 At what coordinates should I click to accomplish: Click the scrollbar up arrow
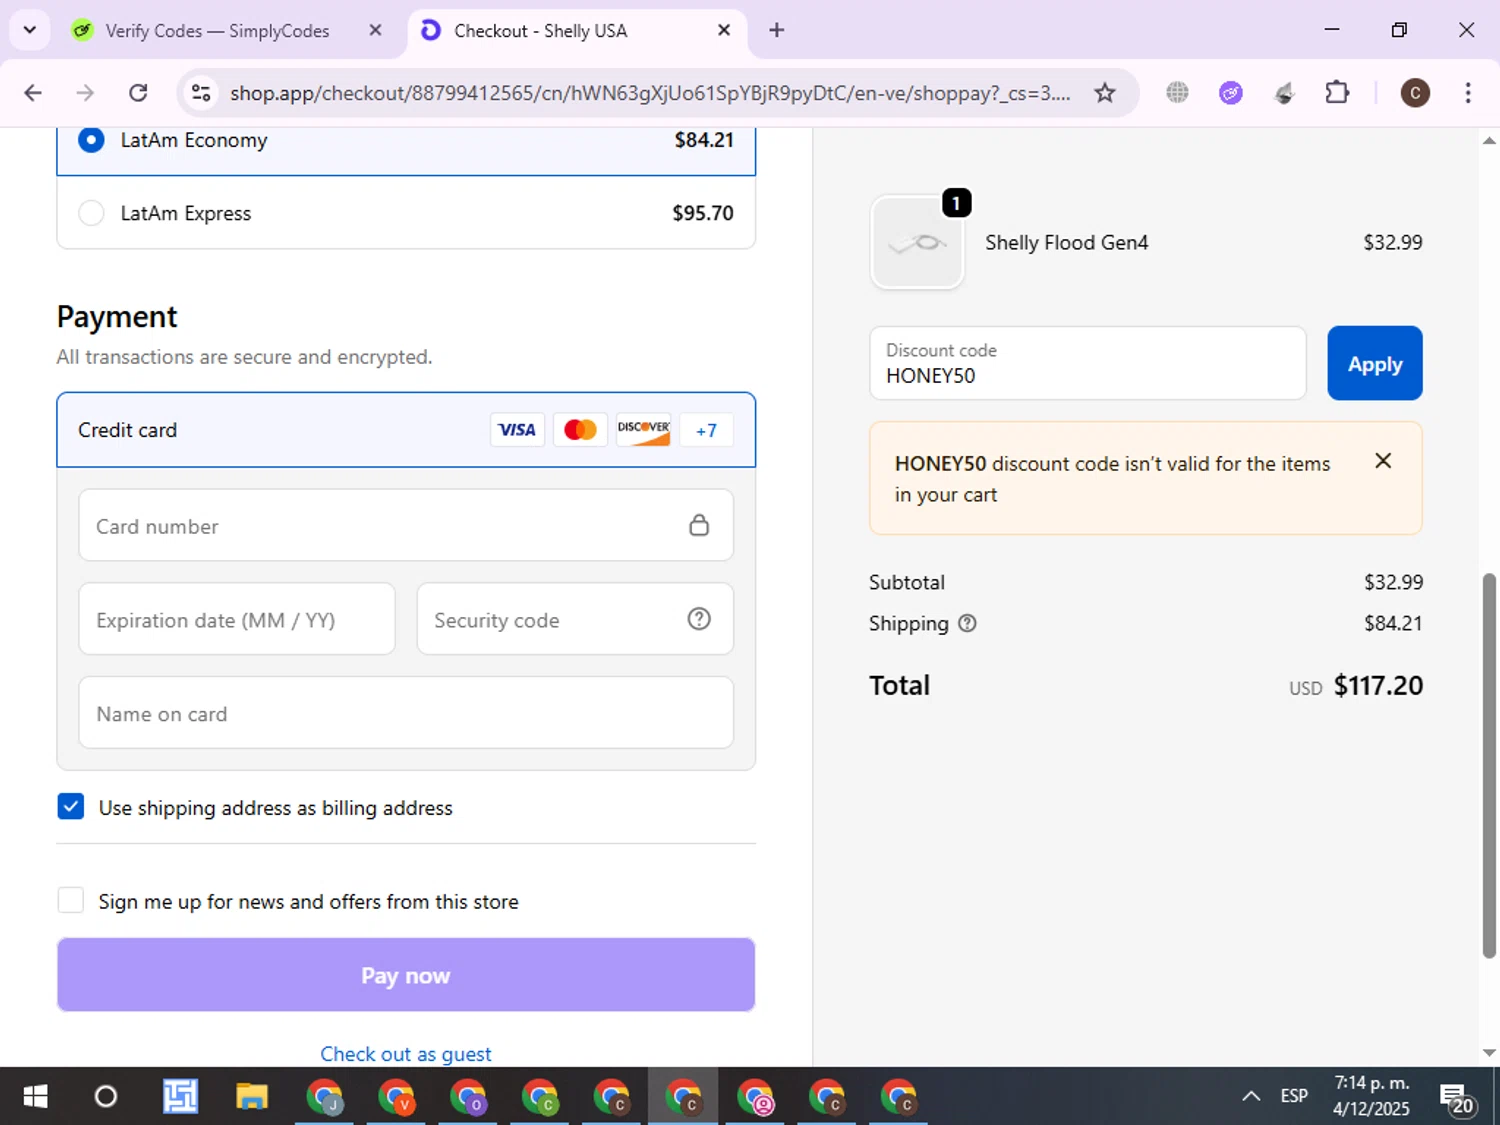tap(1489, 141)
